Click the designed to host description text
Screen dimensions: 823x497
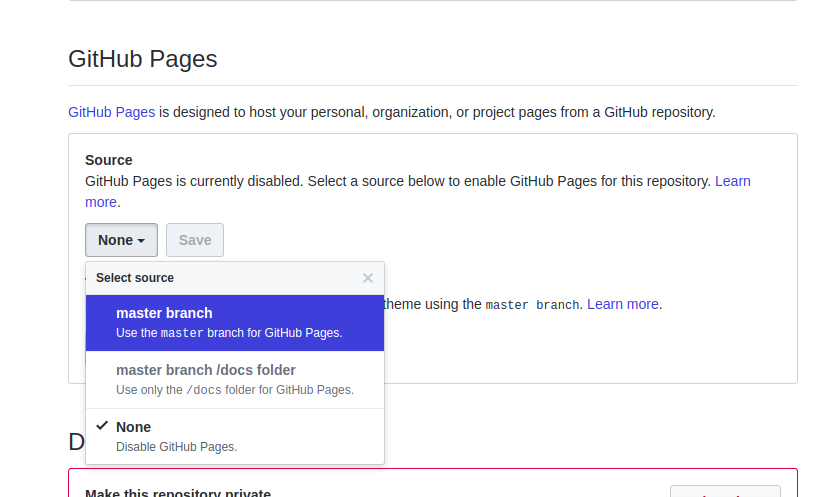coord(437,112)
